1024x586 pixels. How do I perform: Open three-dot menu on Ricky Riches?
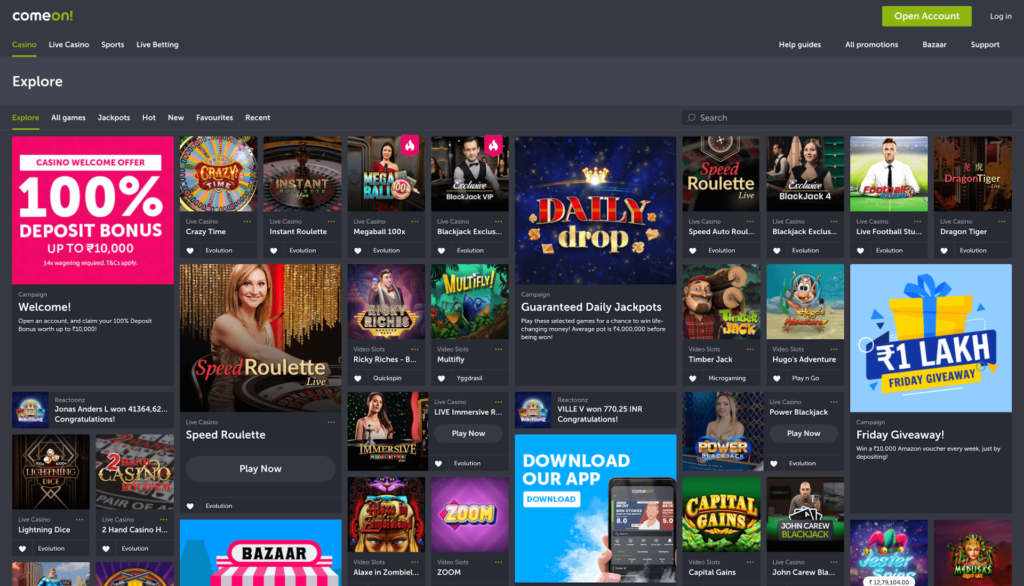click(415, 349)
